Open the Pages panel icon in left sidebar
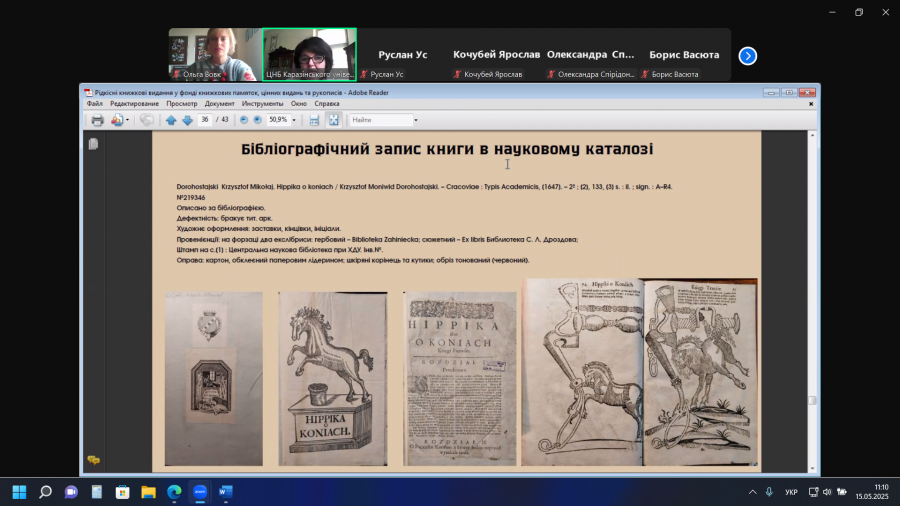The height and width of the screenshot is (506, 900). click(94, 144)
